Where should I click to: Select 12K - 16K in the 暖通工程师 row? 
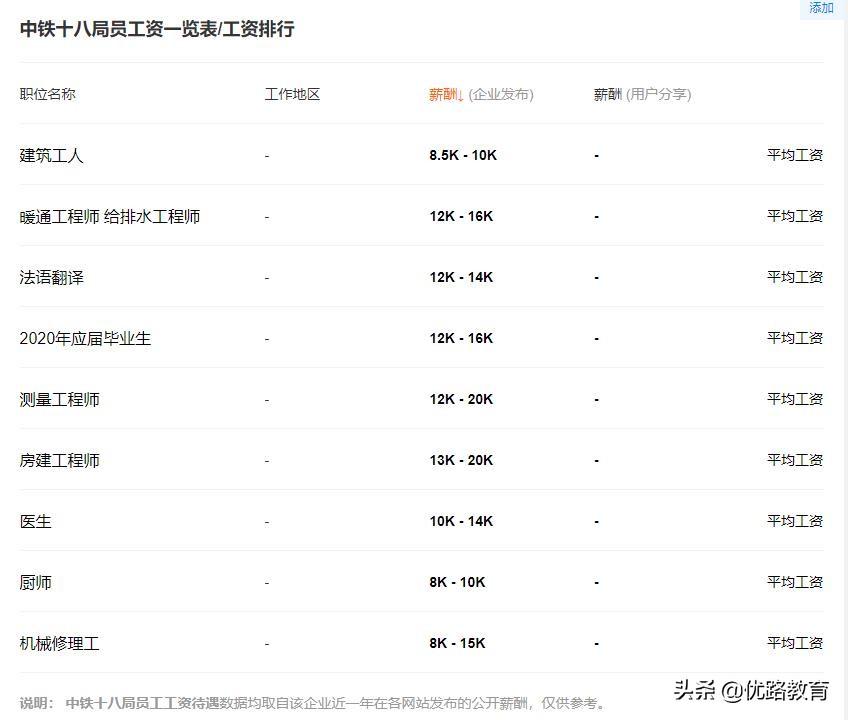coord(461,216)
